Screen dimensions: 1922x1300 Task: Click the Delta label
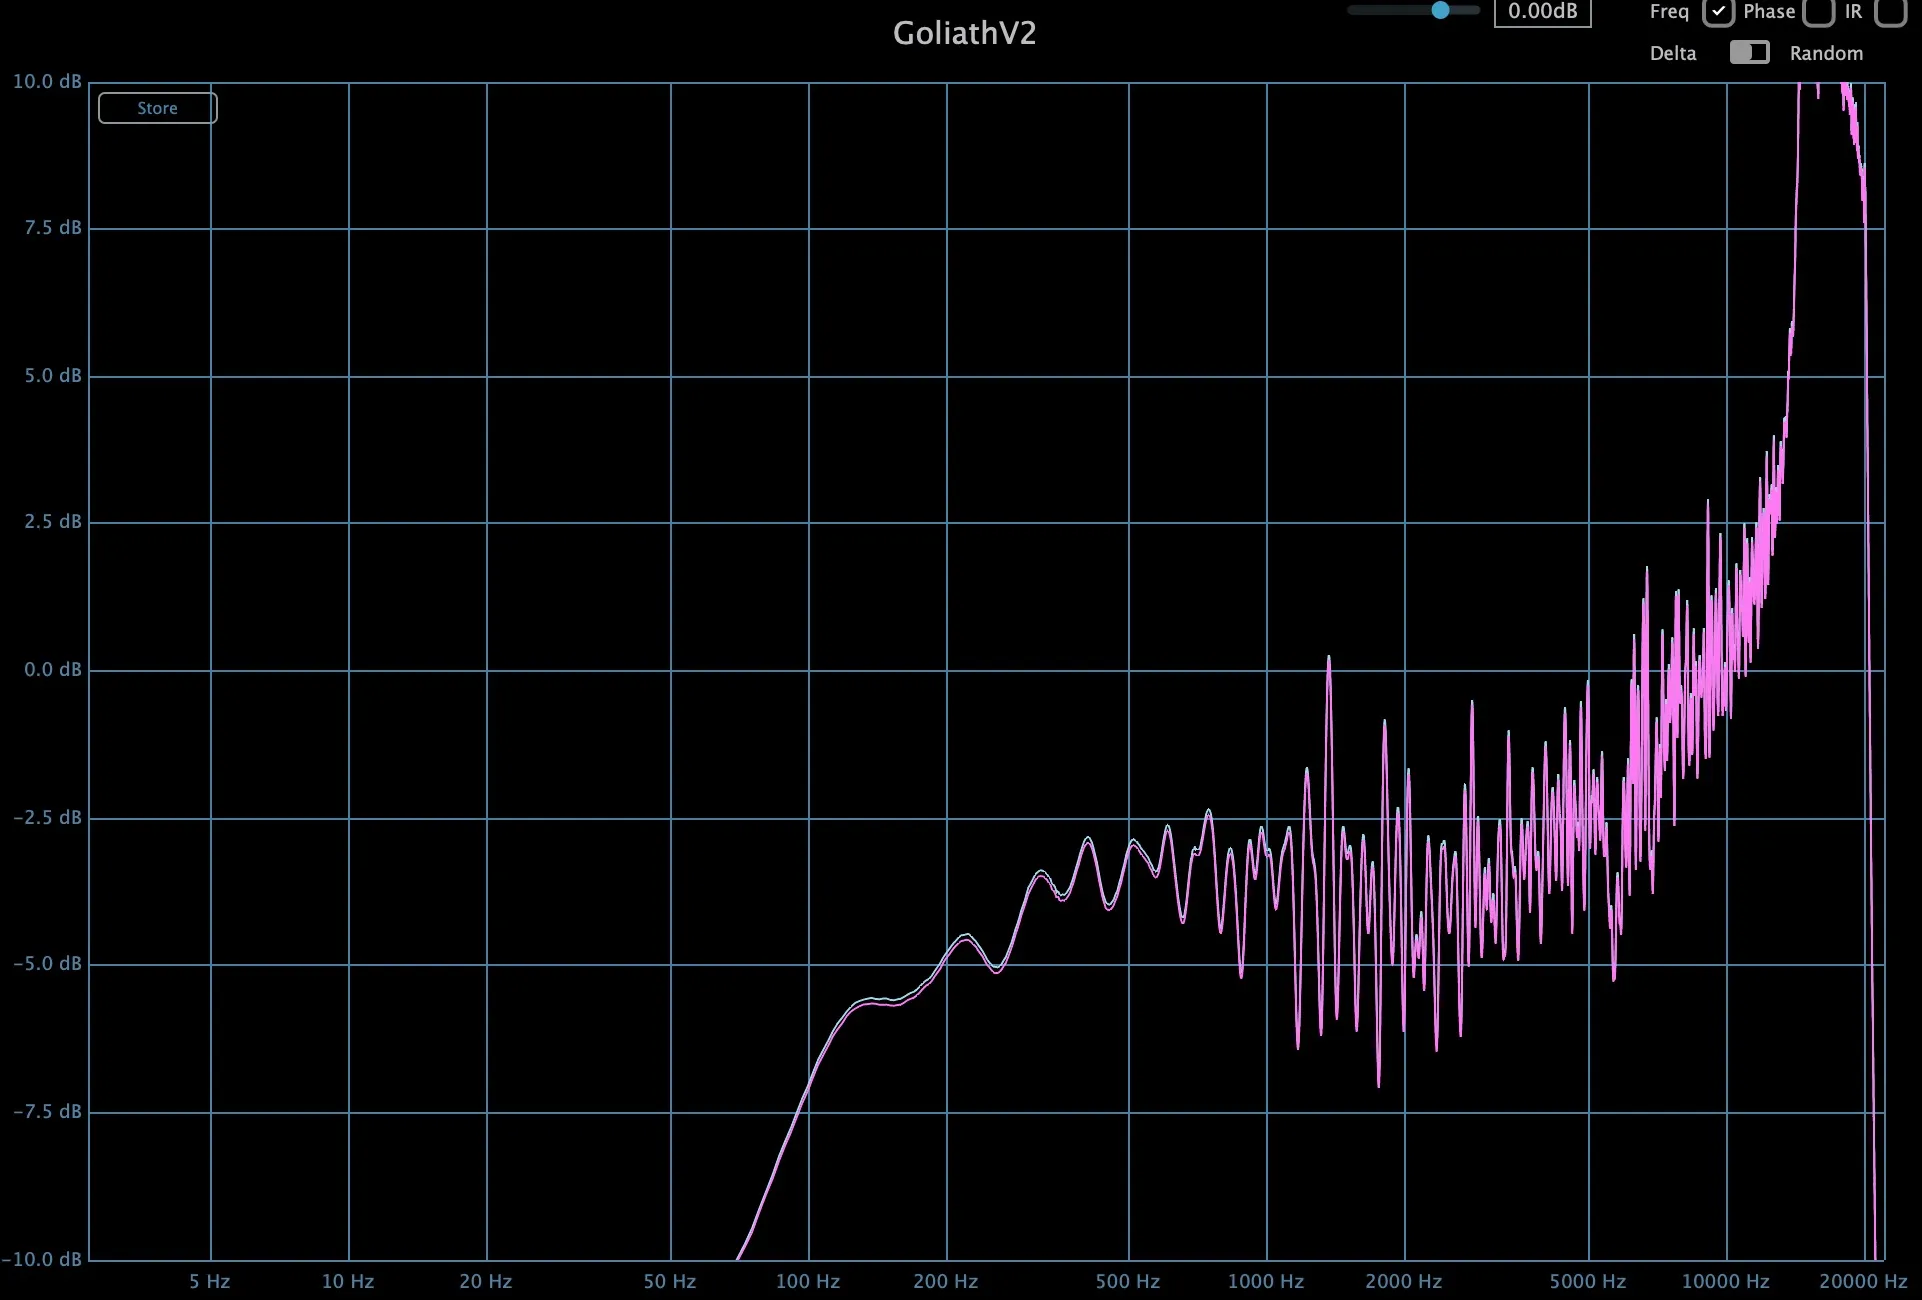click(1673, 53)
